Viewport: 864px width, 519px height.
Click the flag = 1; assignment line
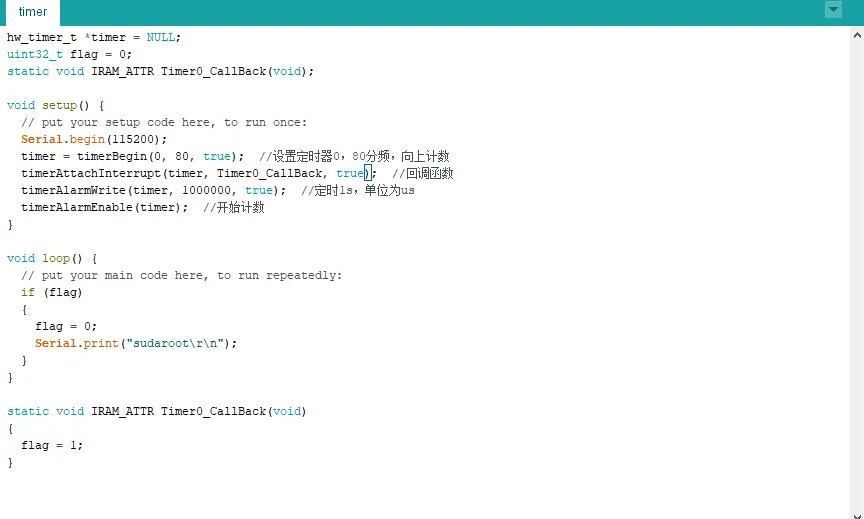pyautogui.click(x=52, y=446)
